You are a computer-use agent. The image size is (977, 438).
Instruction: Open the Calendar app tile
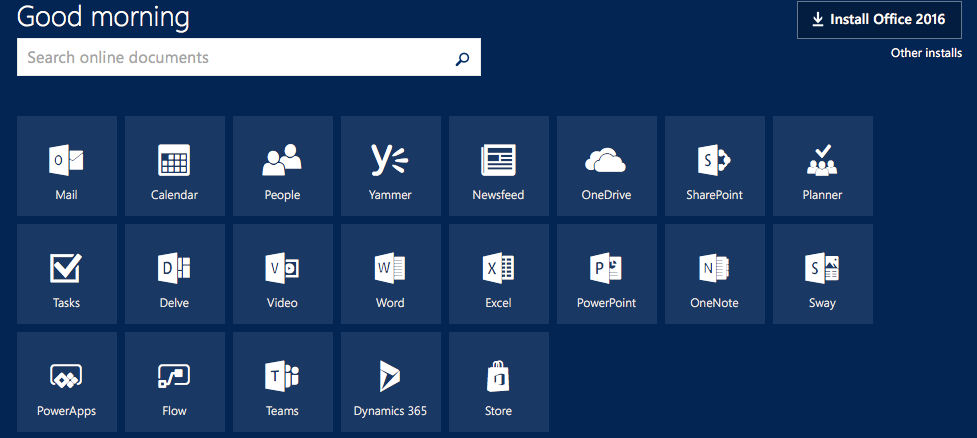click(174, 166)
